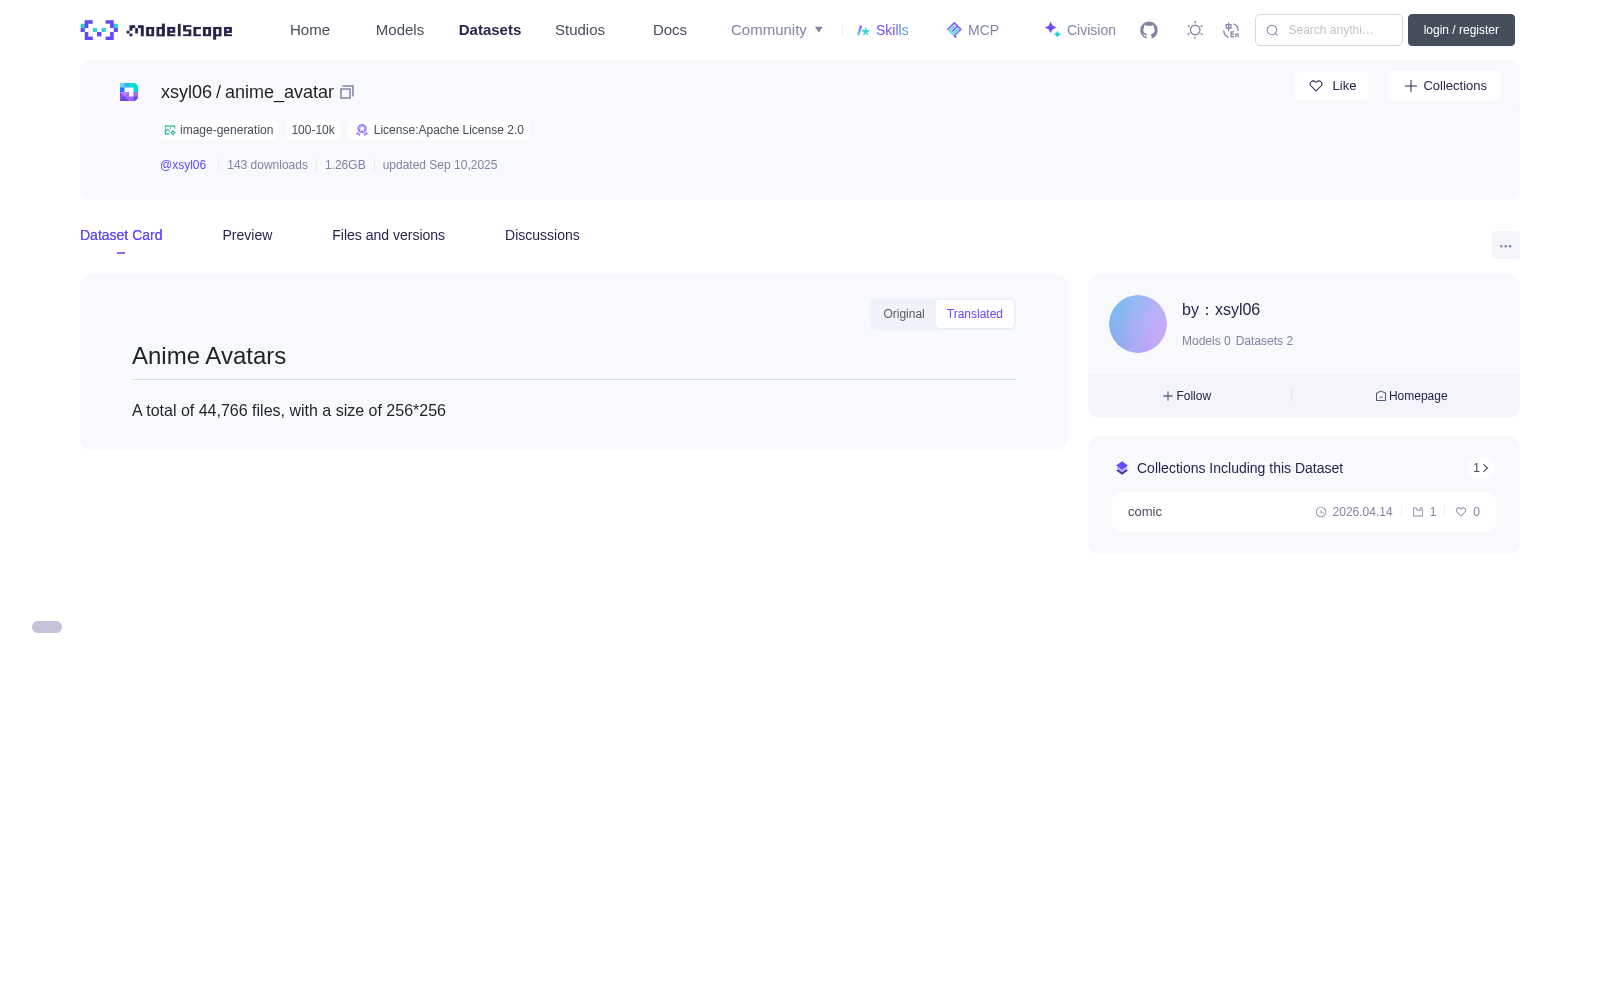Click the clock icon beside 2026.04.14

tap(1321, 512)
